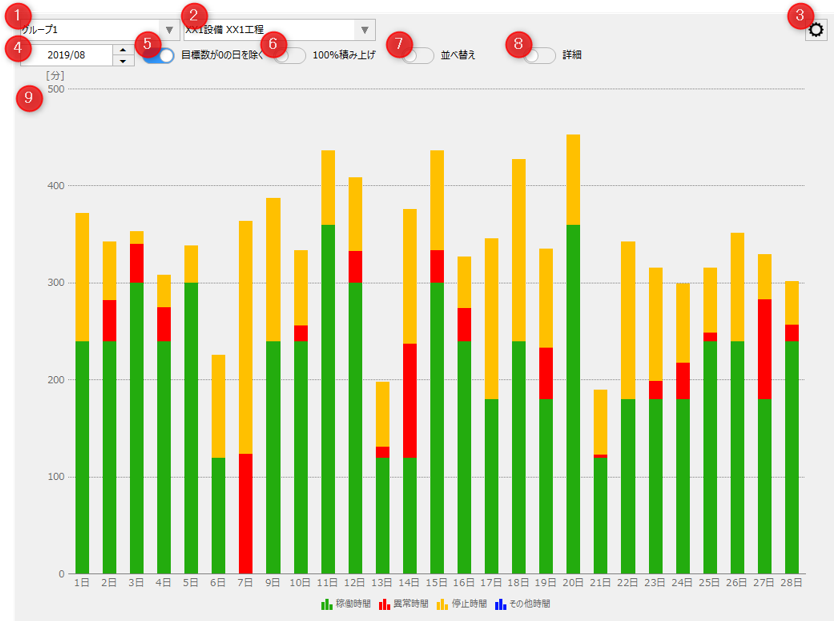837x624 pixels.
Task: Click the blue その他時間 legend icon
Action: [498, 605]
